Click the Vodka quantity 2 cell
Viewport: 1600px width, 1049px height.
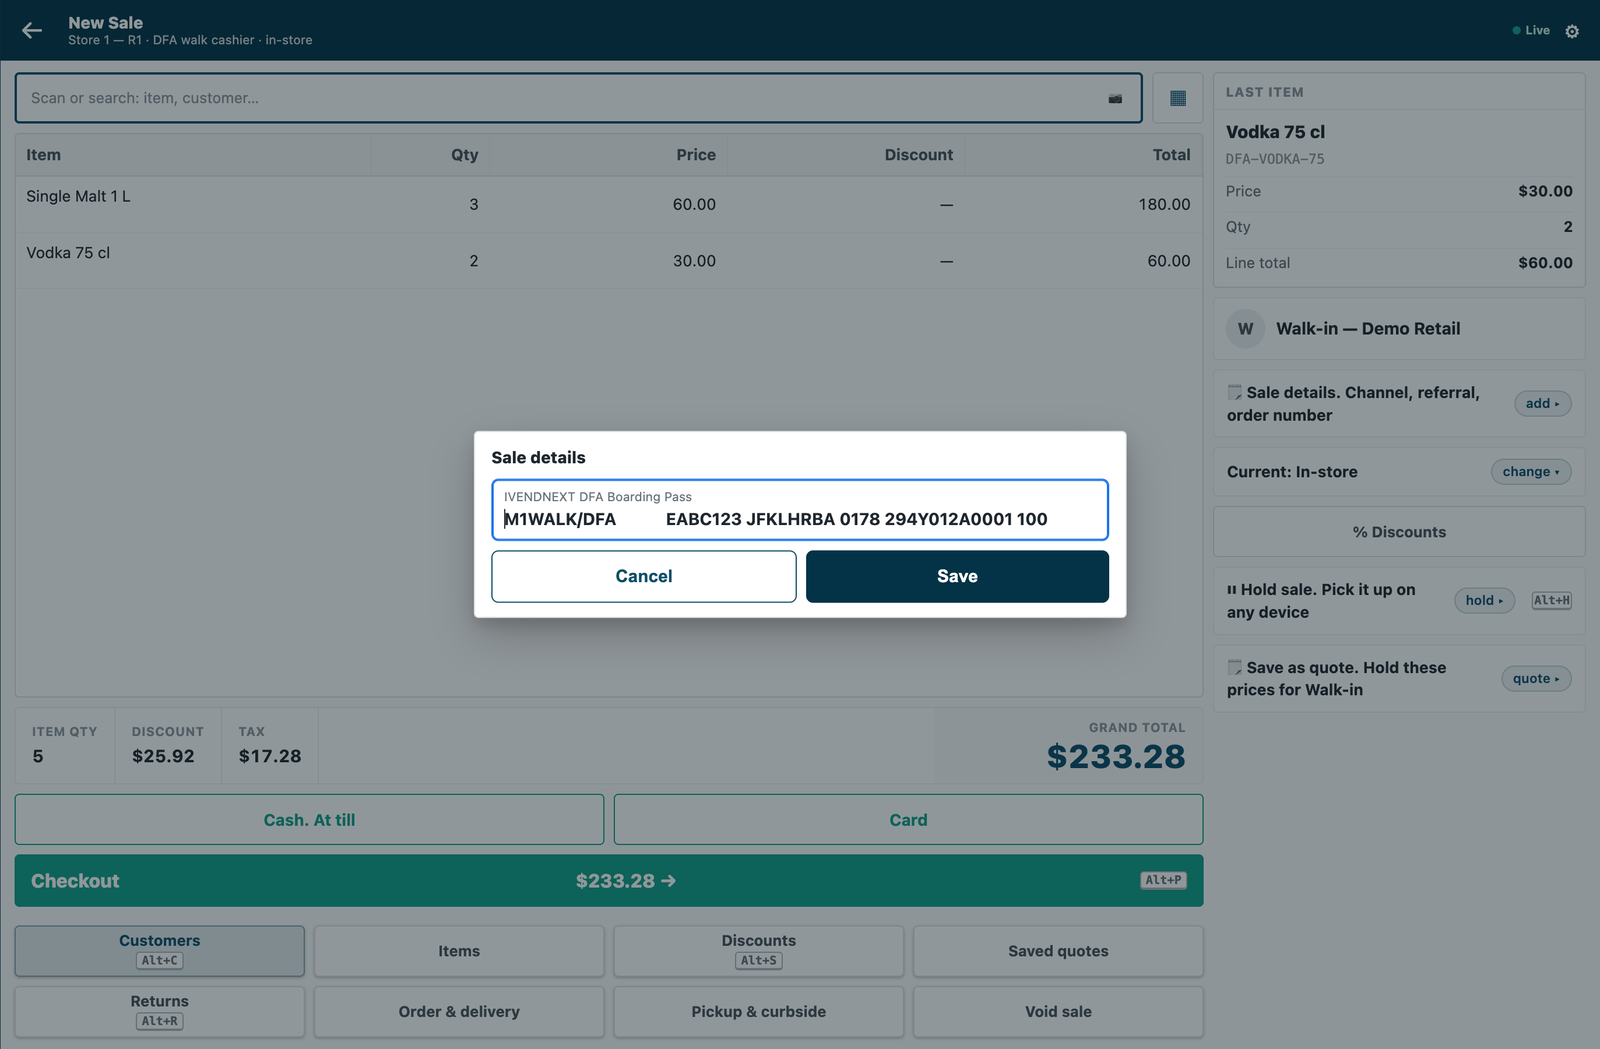click(x=474, y=261)
